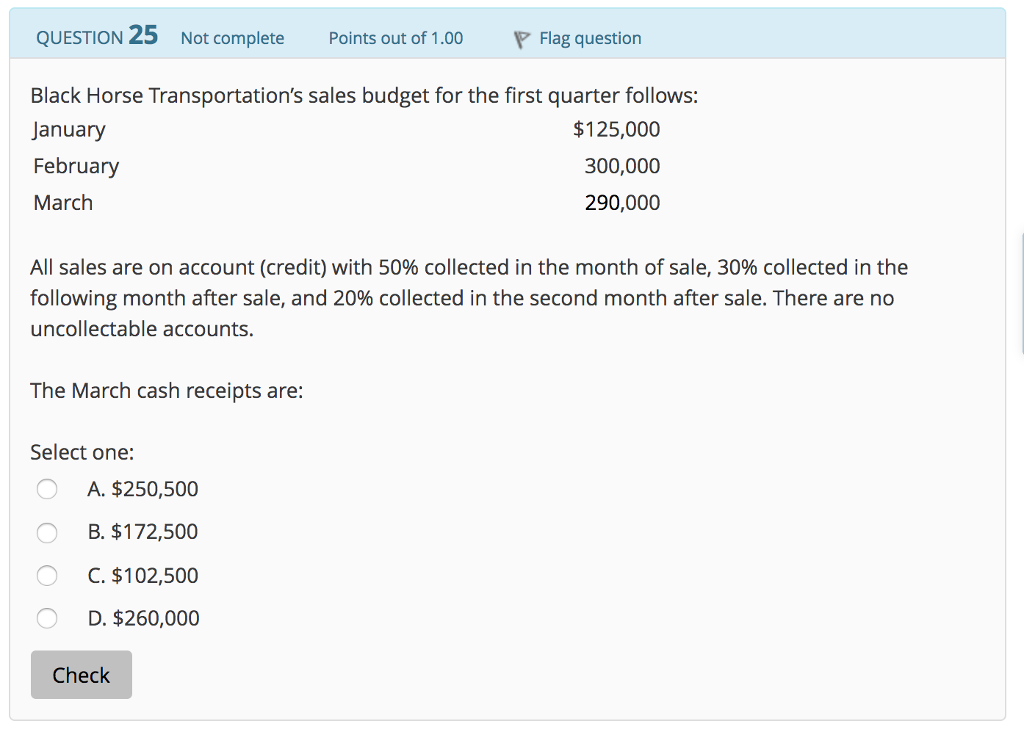Pick the radio button for option C
The image size is (1024, 743).
click(47, 576)
